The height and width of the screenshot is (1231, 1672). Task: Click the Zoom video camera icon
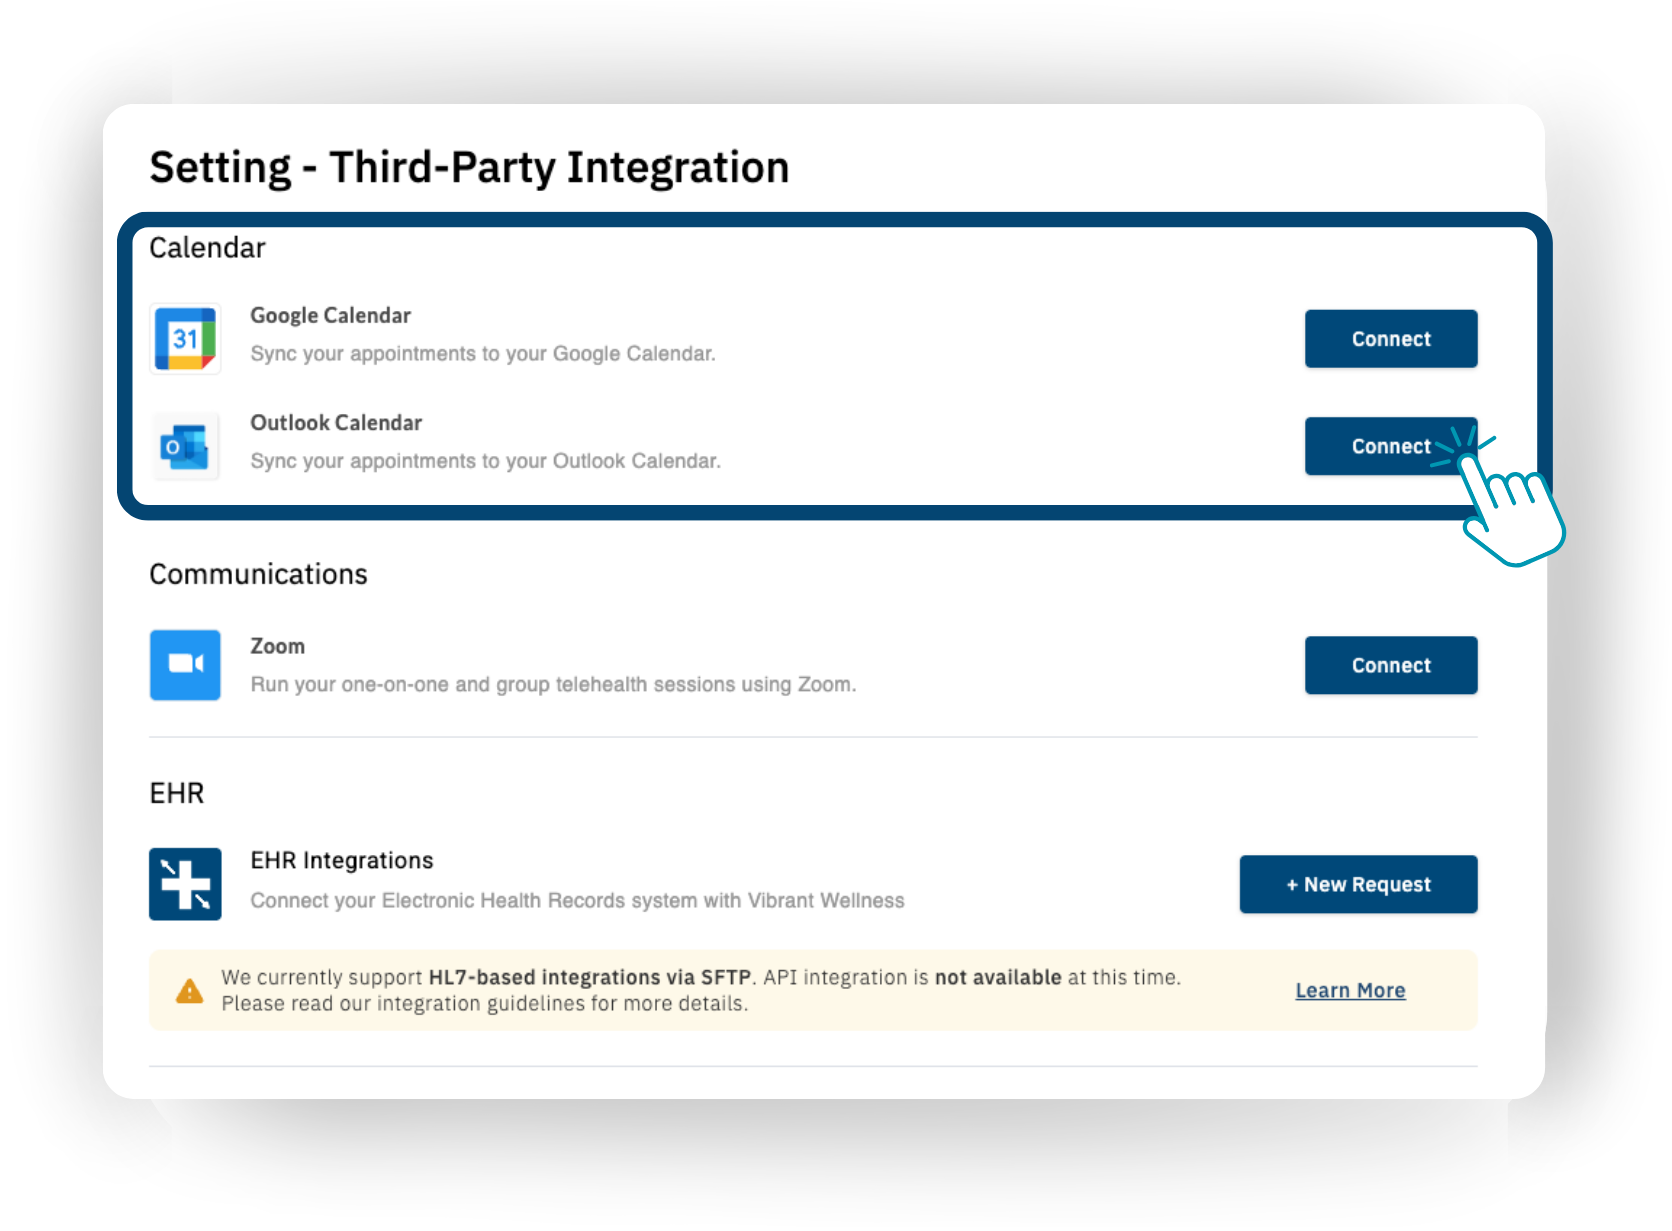(x=185, y=664)
